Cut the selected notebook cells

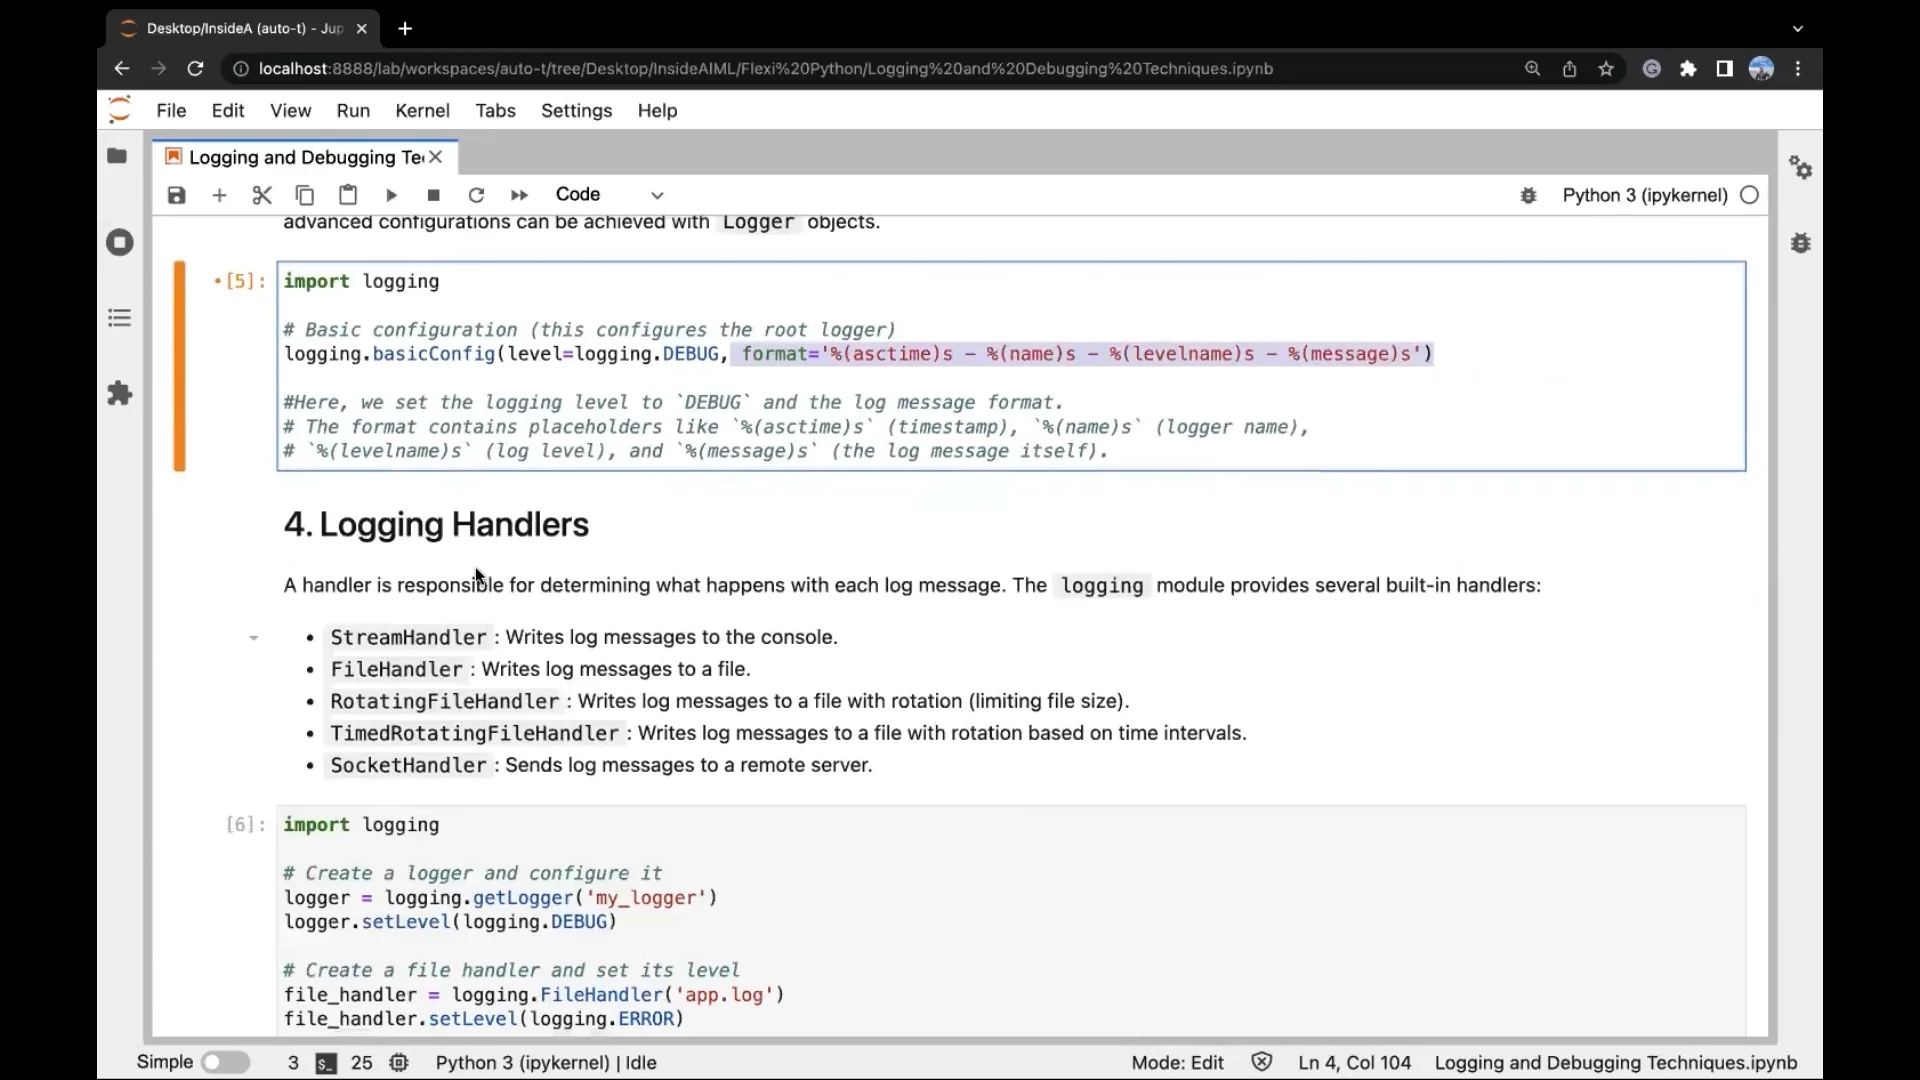262,195
